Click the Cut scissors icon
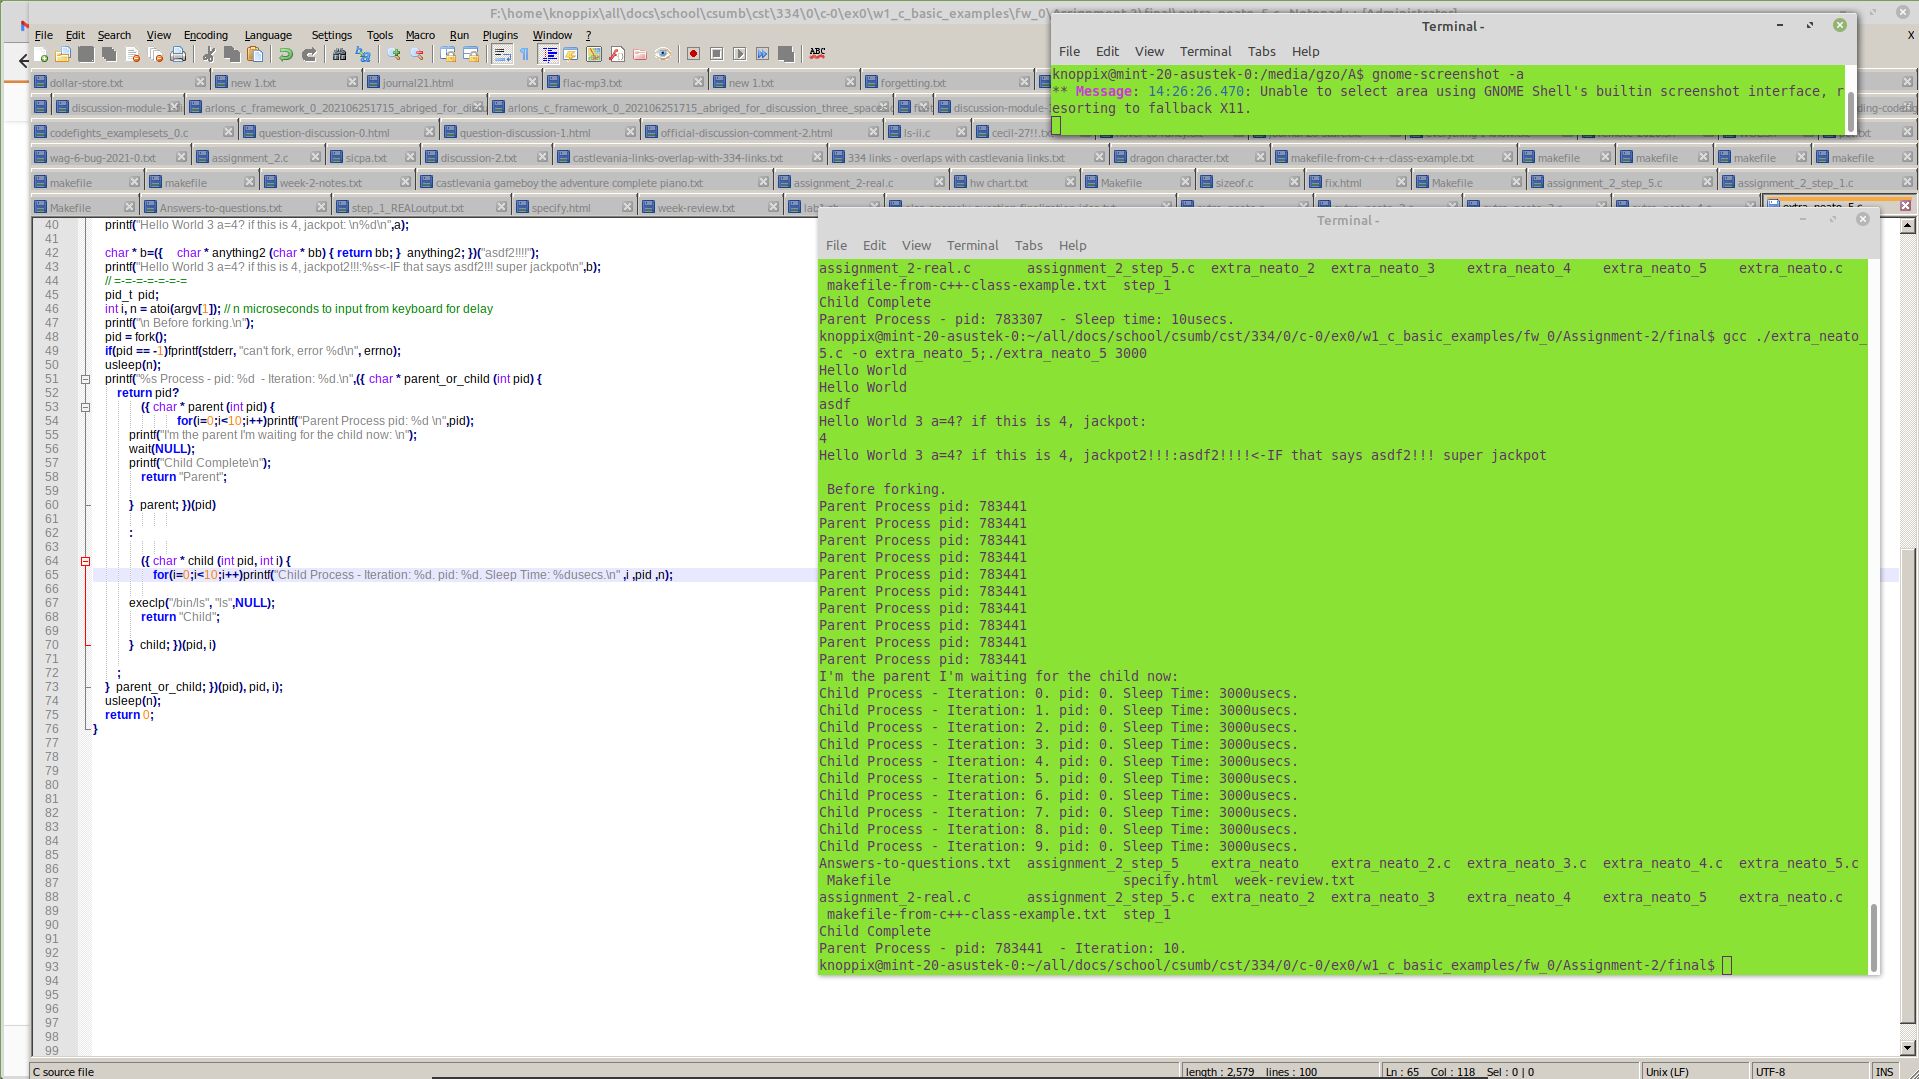This screenshot has height=1079, width=1919. tap(208, 54)
